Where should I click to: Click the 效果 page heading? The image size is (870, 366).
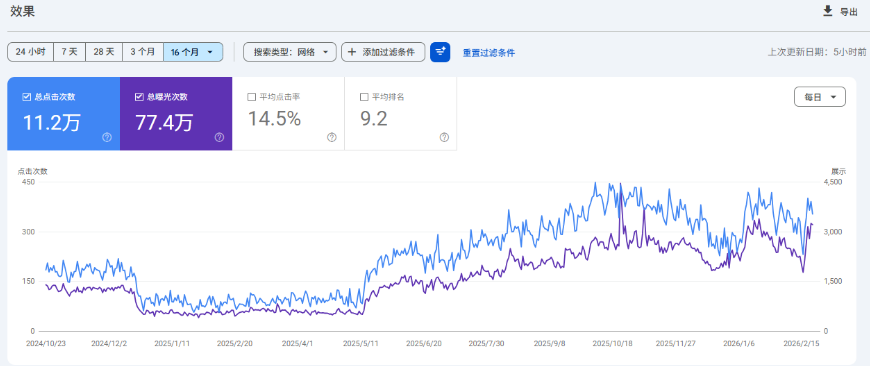23,12
